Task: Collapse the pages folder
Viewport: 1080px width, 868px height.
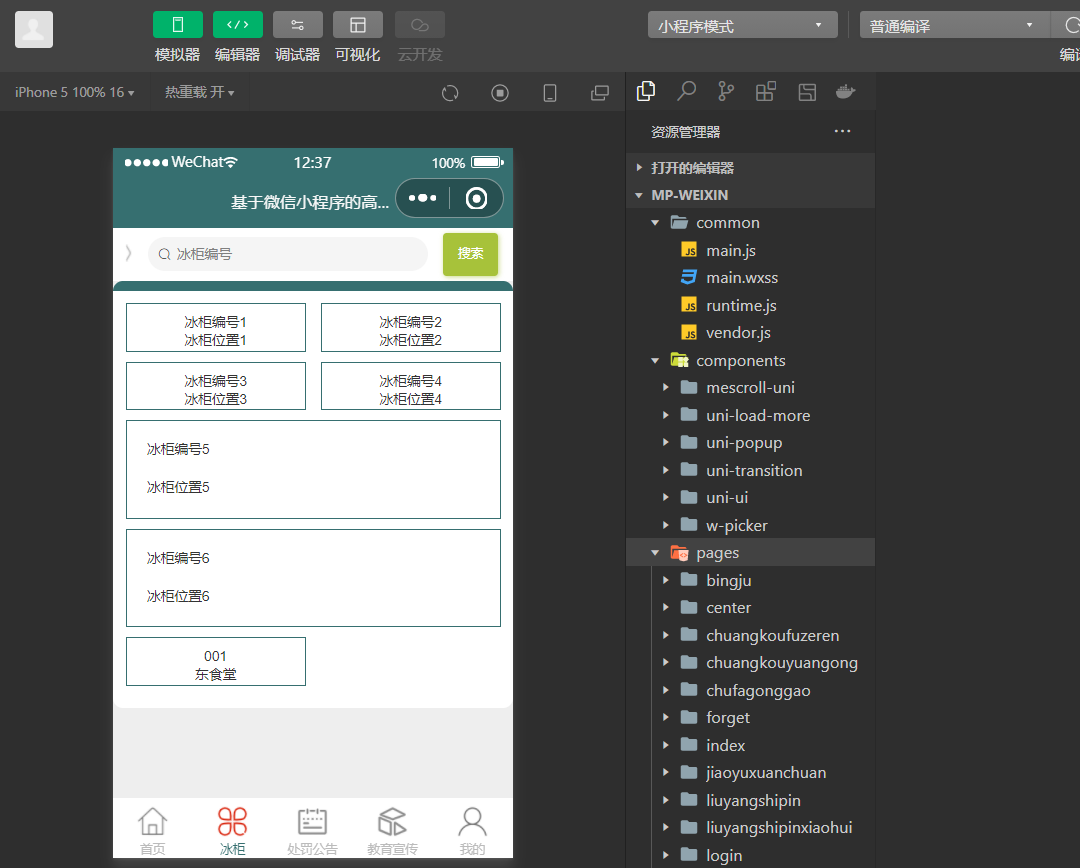Action: (751, 552)
